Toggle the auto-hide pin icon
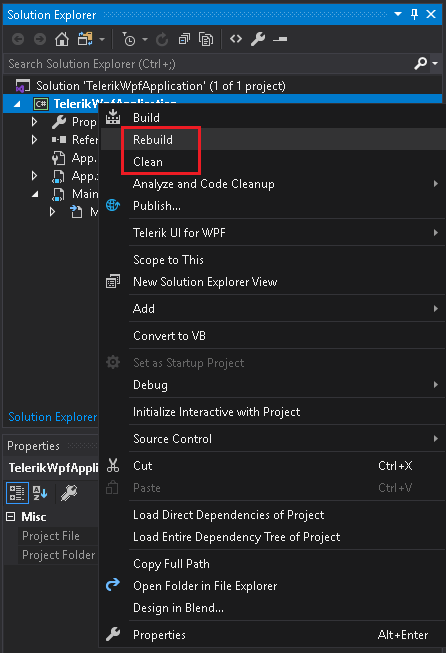 [x=414, y=14]
